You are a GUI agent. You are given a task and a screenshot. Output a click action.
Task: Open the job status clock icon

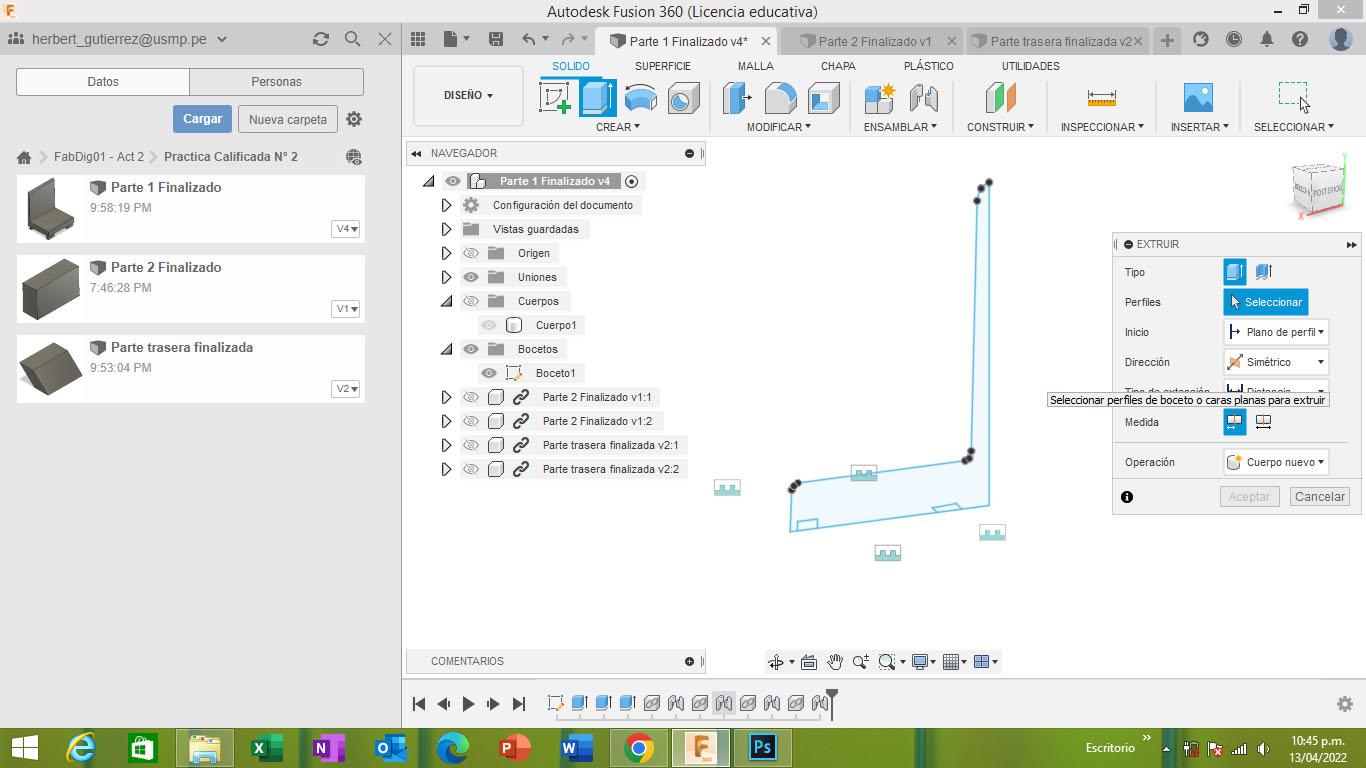pyautogui.click(x=1234, y=39)
